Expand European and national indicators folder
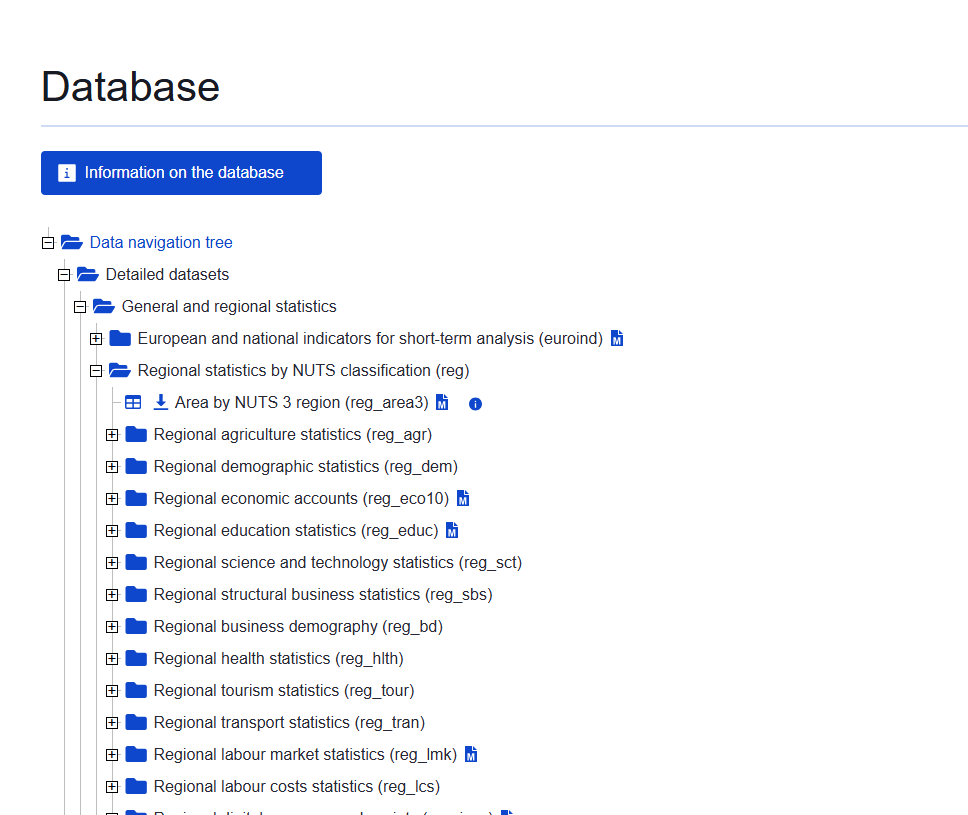The image size is (968, 815). click(96, 339)
